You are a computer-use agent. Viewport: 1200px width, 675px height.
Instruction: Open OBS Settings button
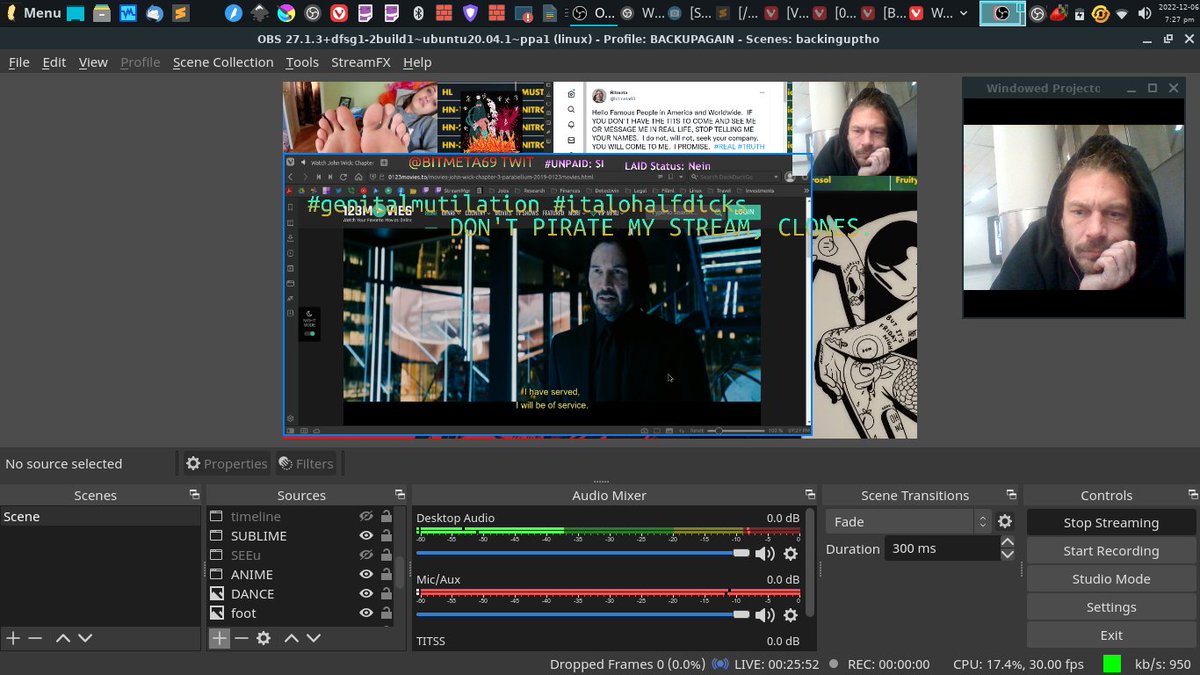coord(1111,607)
